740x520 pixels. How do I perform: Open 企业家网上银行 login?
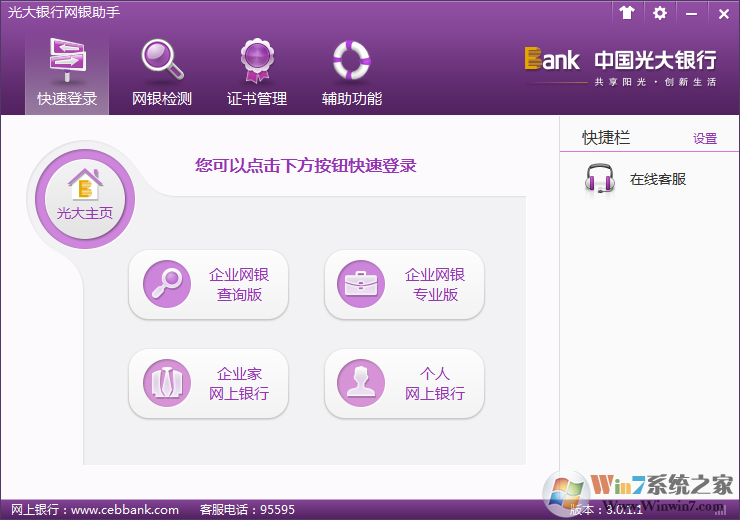[x=208, y=383]
